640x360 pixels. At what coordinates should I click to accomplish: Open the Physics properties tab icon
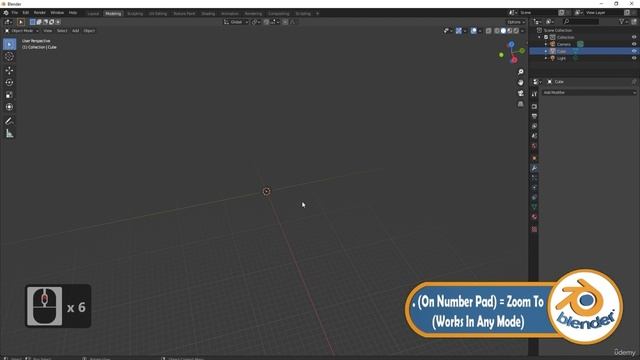[x=534, y=188]
